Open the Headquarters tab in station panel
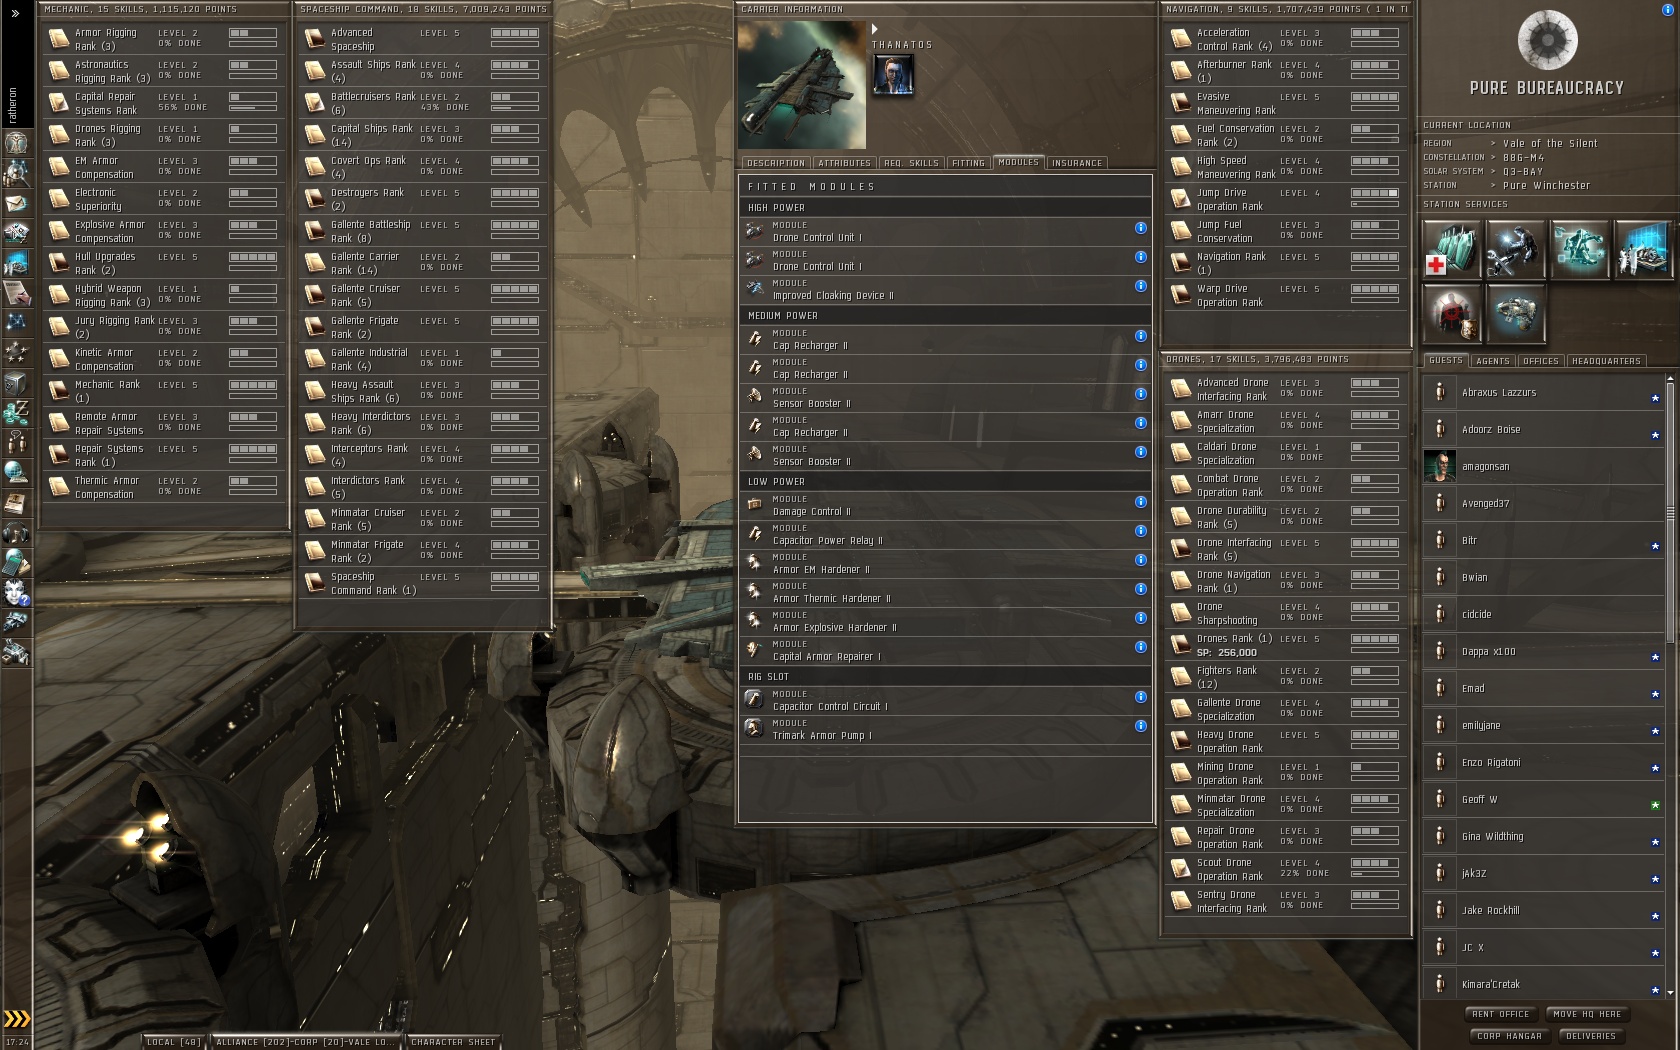 coord(1606,361)
